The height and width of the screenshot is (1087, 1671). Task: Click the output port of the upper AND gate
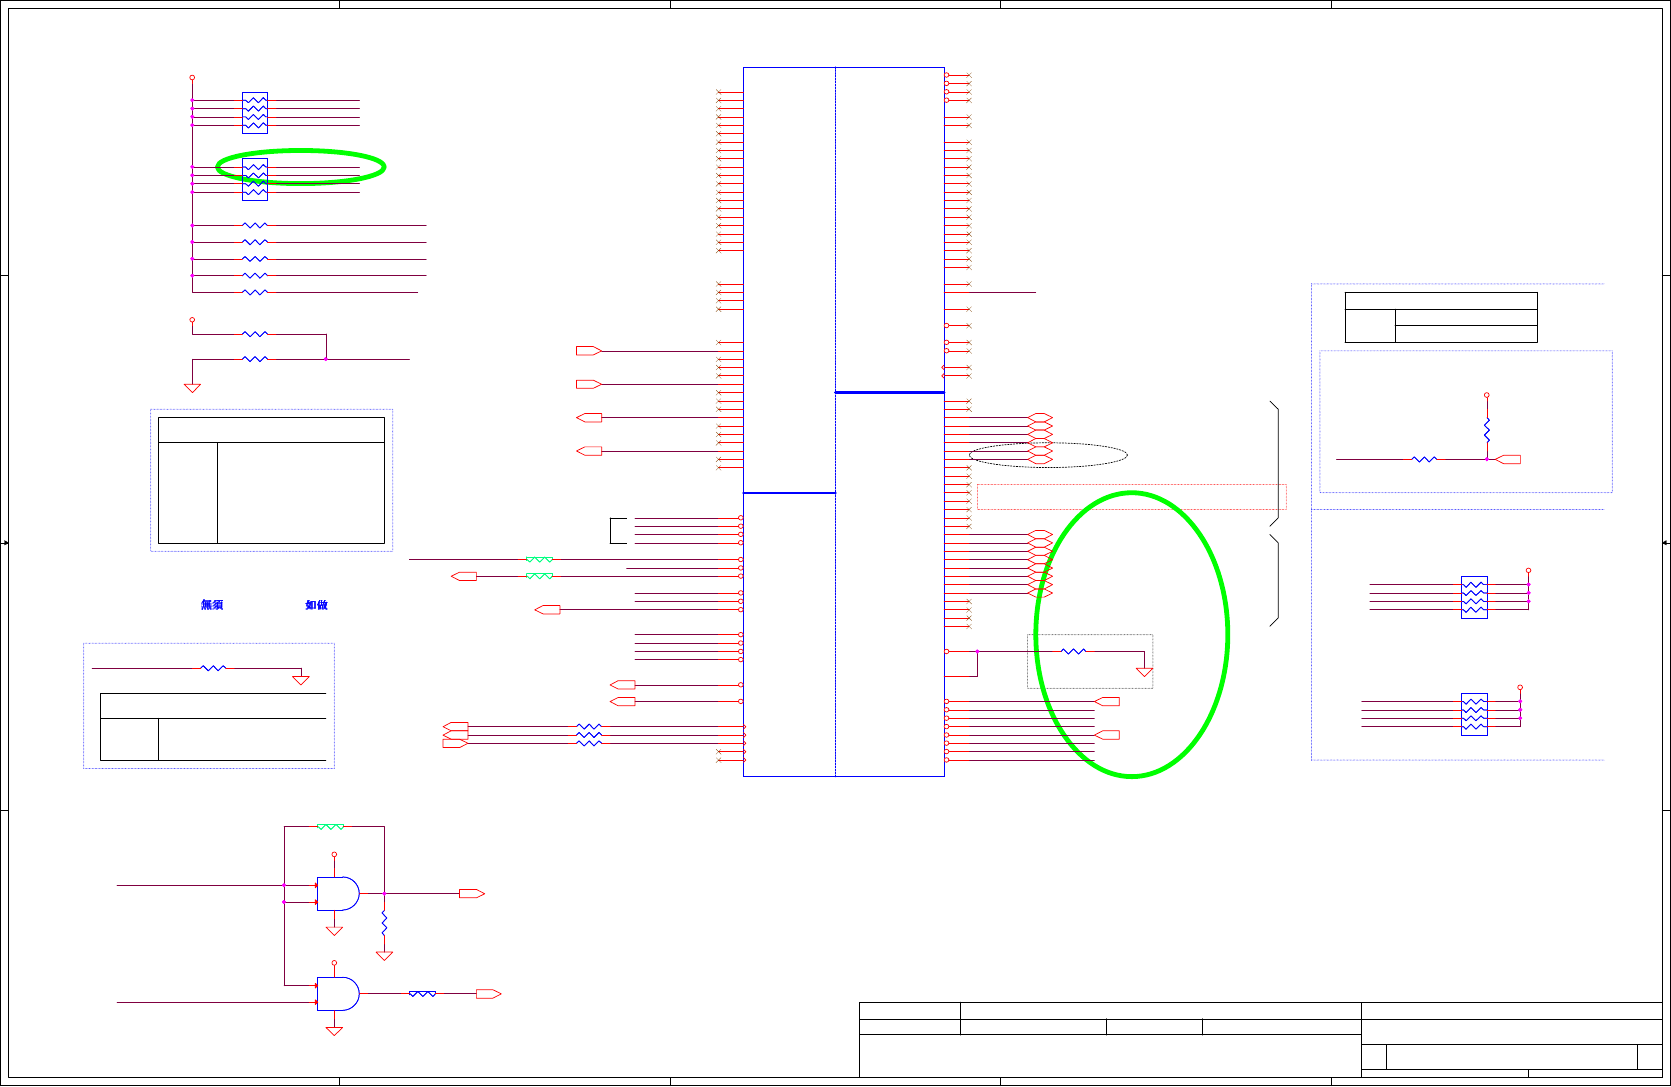click(x=472, y=894)
